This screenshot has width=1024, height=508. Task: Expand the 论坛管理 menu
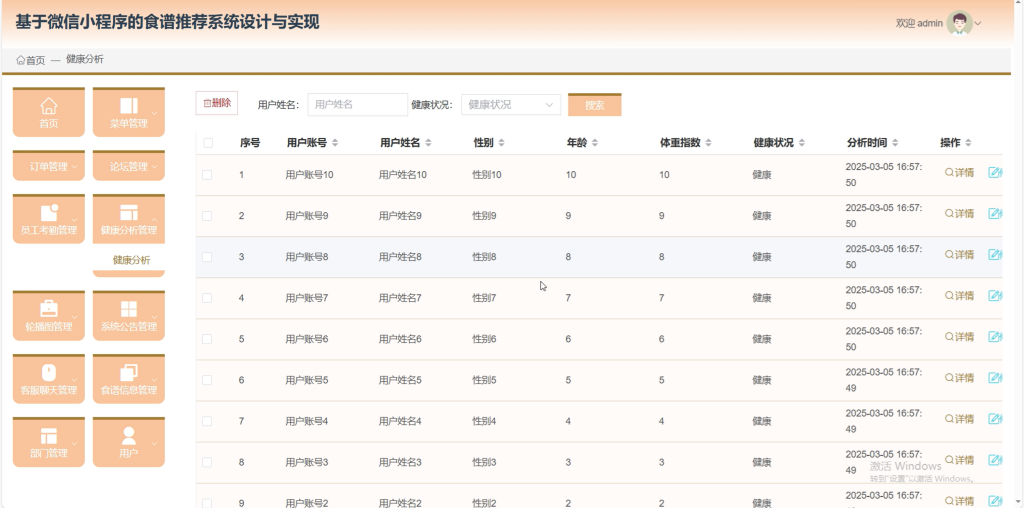click(129, 166)
